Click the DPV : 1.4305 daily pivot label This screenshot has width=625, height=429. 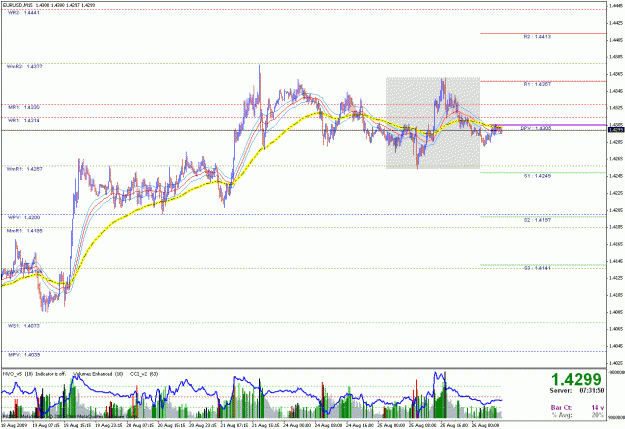click(536, 128)
